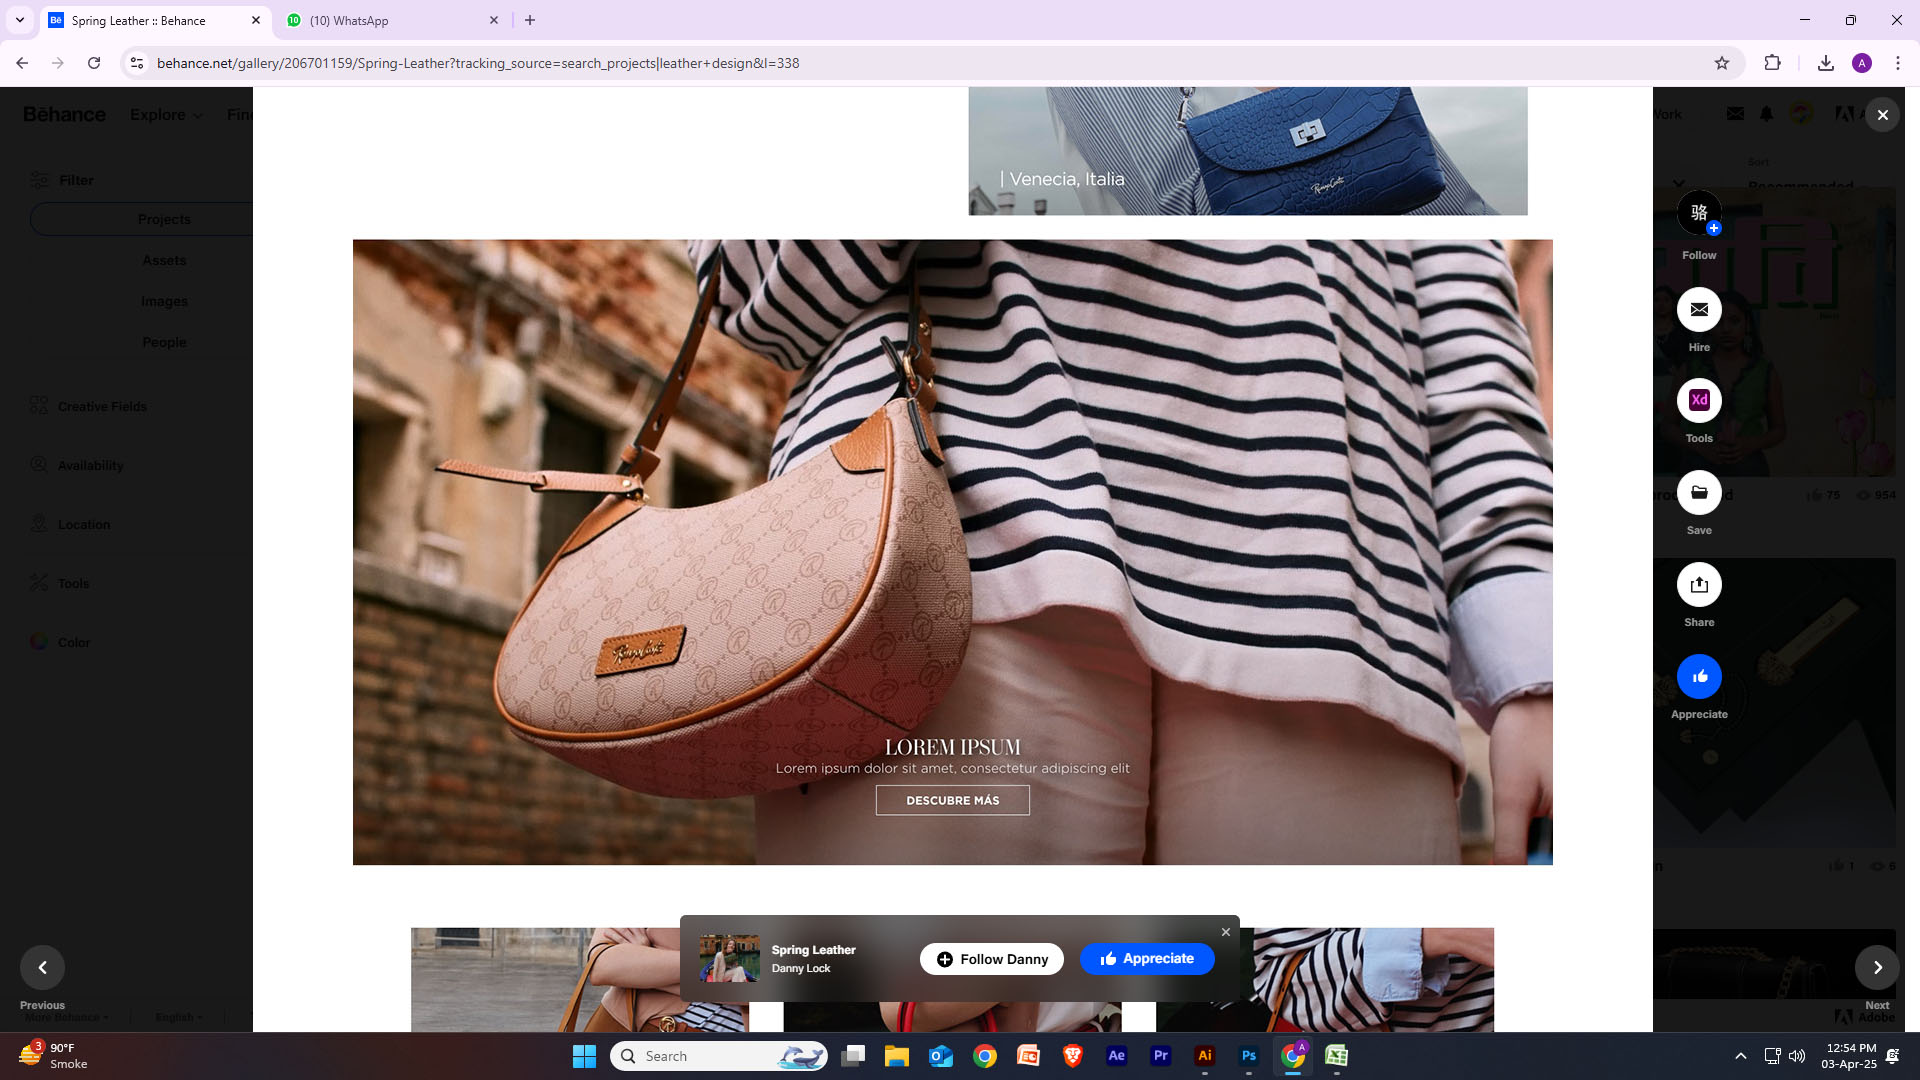Open the tab search dropdown arrow
This screenshot has width=1920, height=1080.
coord(19,20)
